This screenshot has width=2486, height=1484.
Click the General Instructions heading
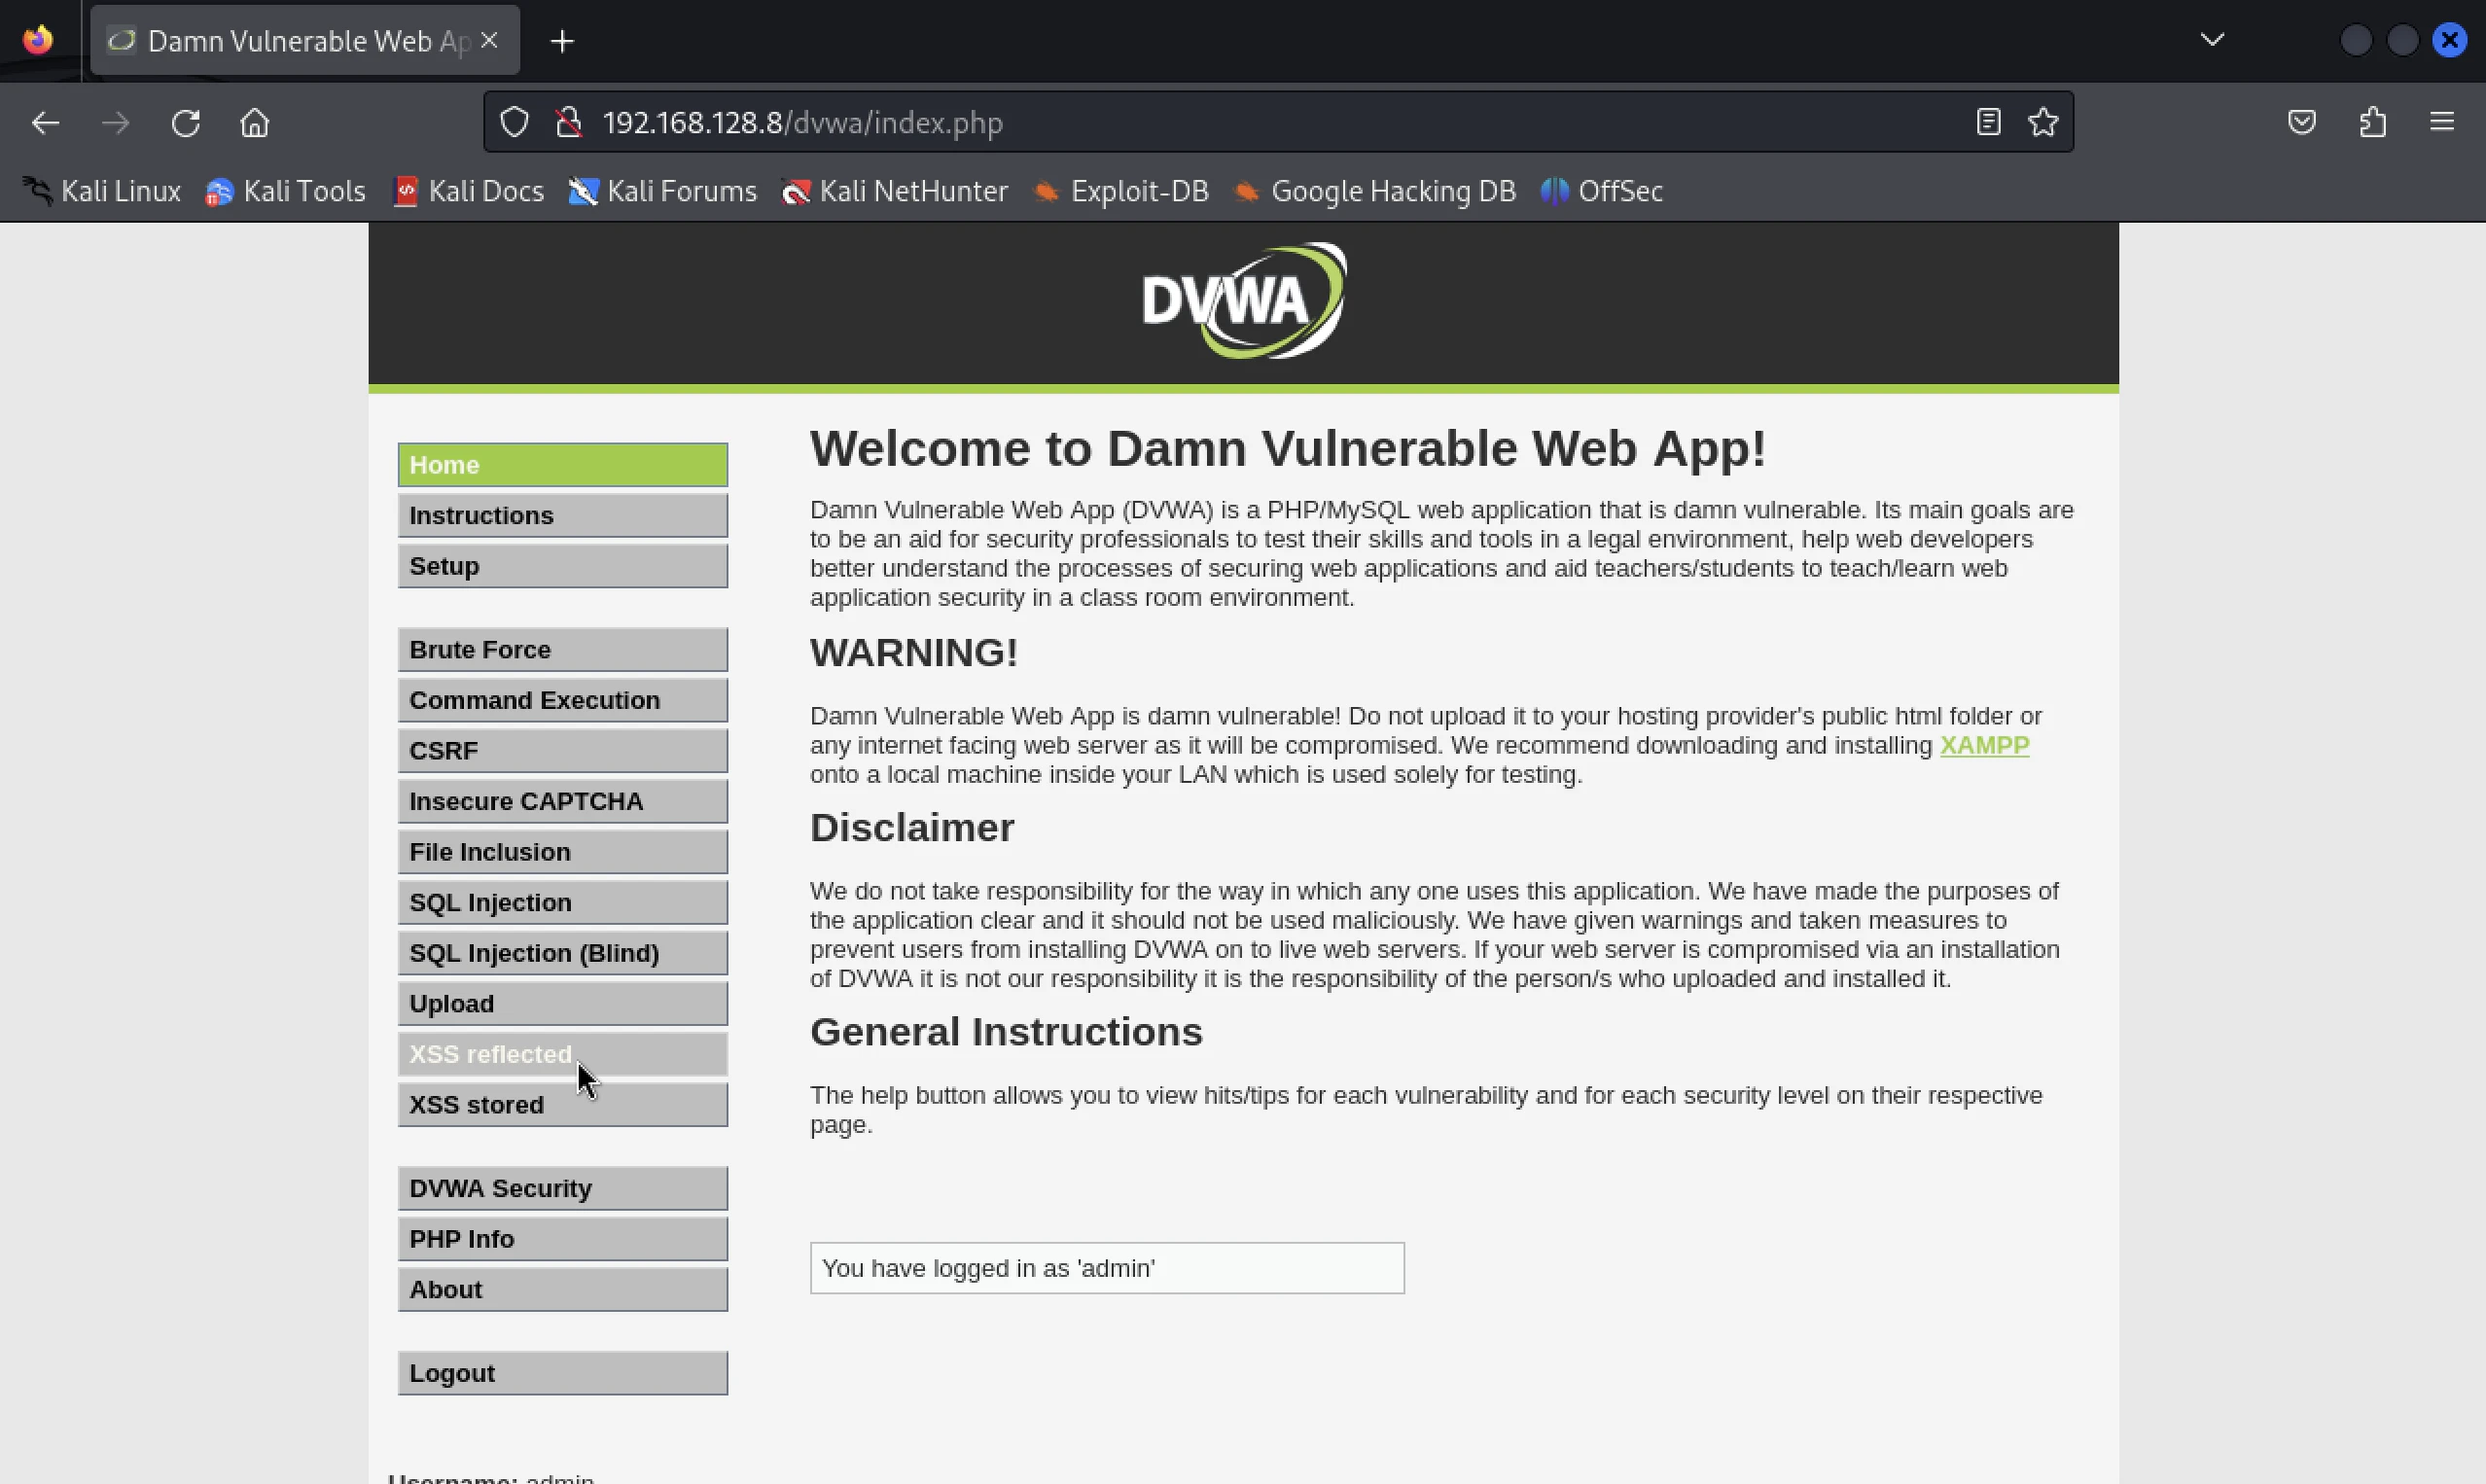pyautogui.click(x=1006, y=1032)
